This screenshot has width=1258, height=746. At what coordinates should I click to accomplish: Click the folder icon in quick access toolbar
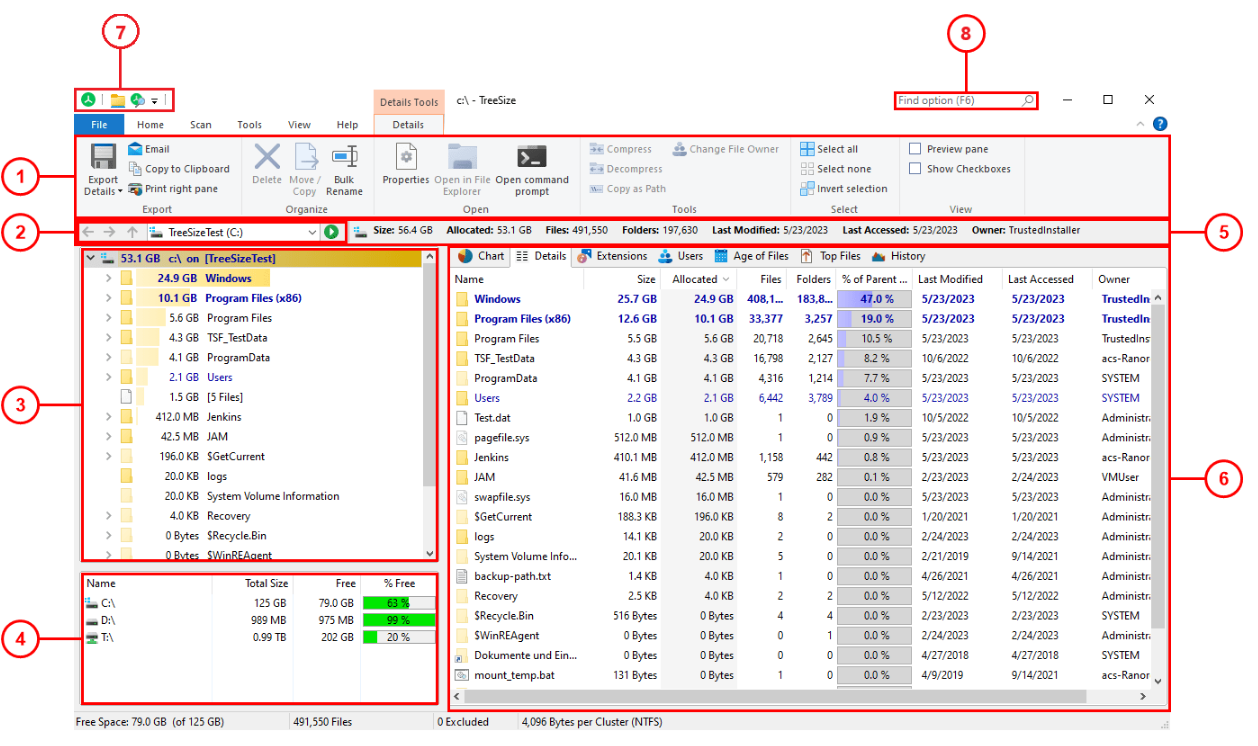point(118,100)
